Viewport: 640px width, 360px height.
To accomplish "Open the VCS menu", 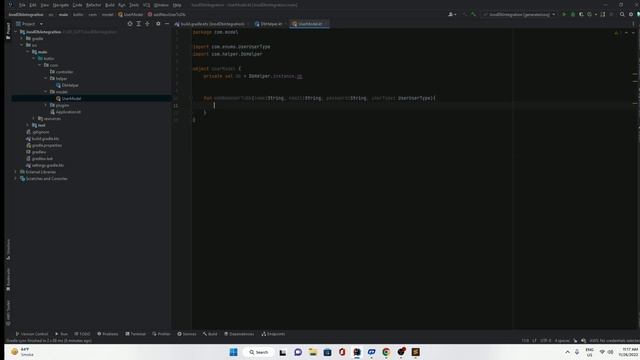I will pyautogui.click(x=146, y=5).
